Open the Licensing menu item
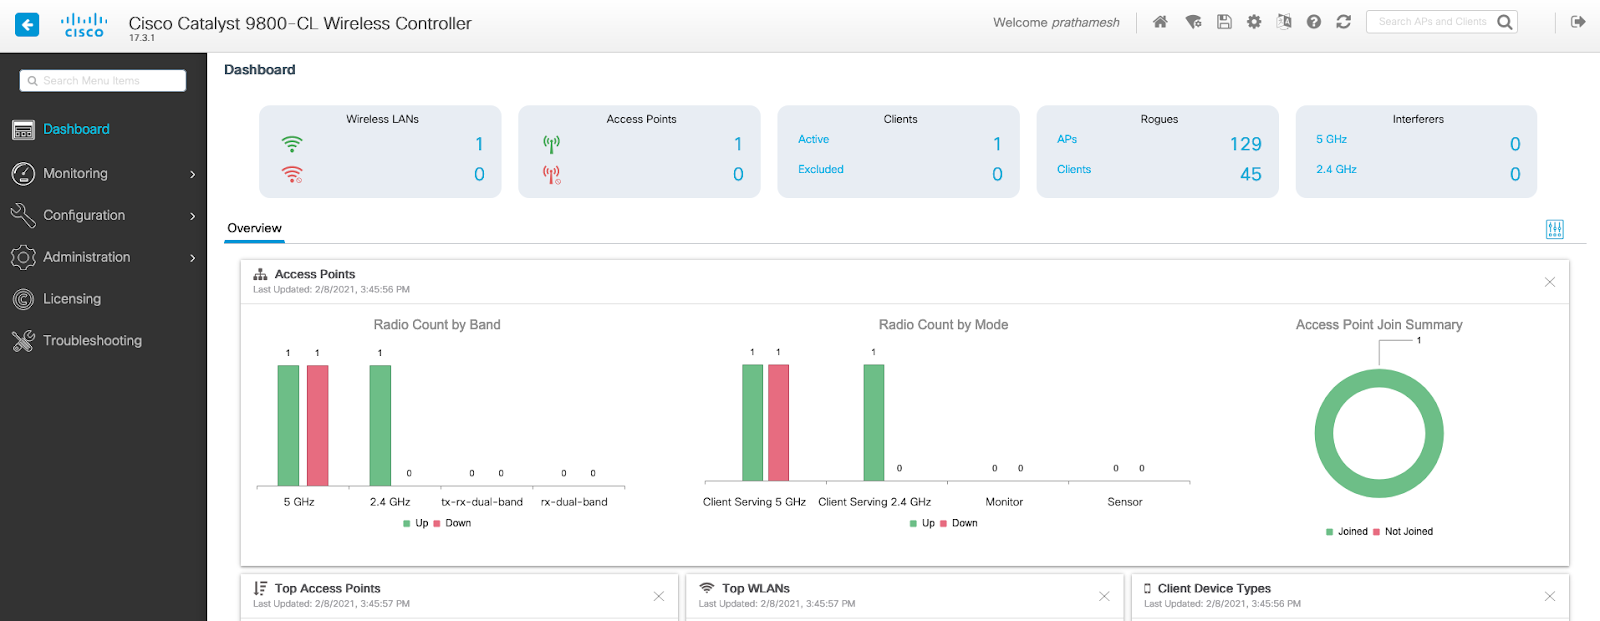Viewport: 1600px width, 621px height. click(72, 299)
